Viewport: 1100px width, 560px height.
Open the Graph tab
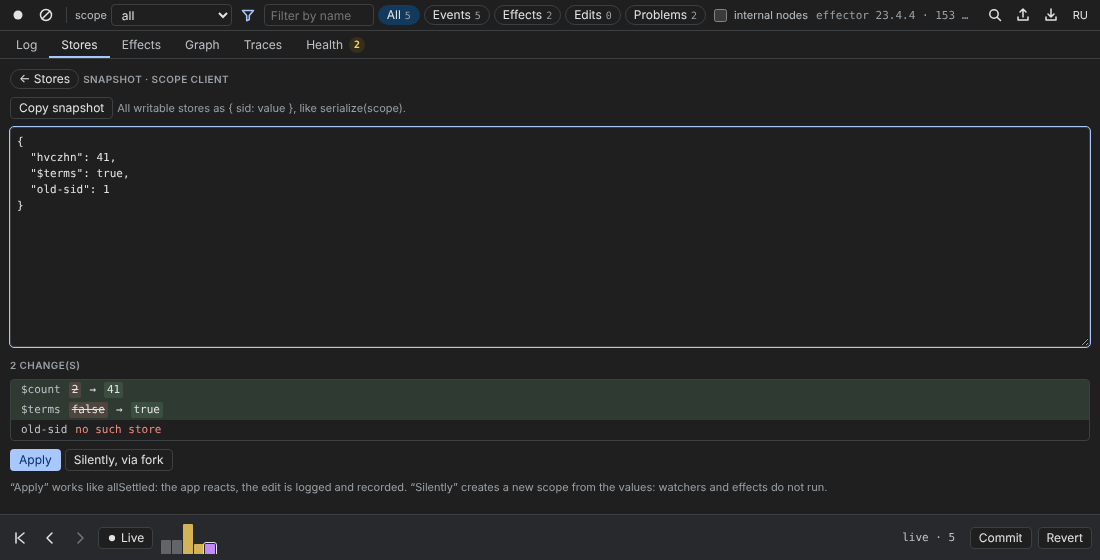coord(202,45)
